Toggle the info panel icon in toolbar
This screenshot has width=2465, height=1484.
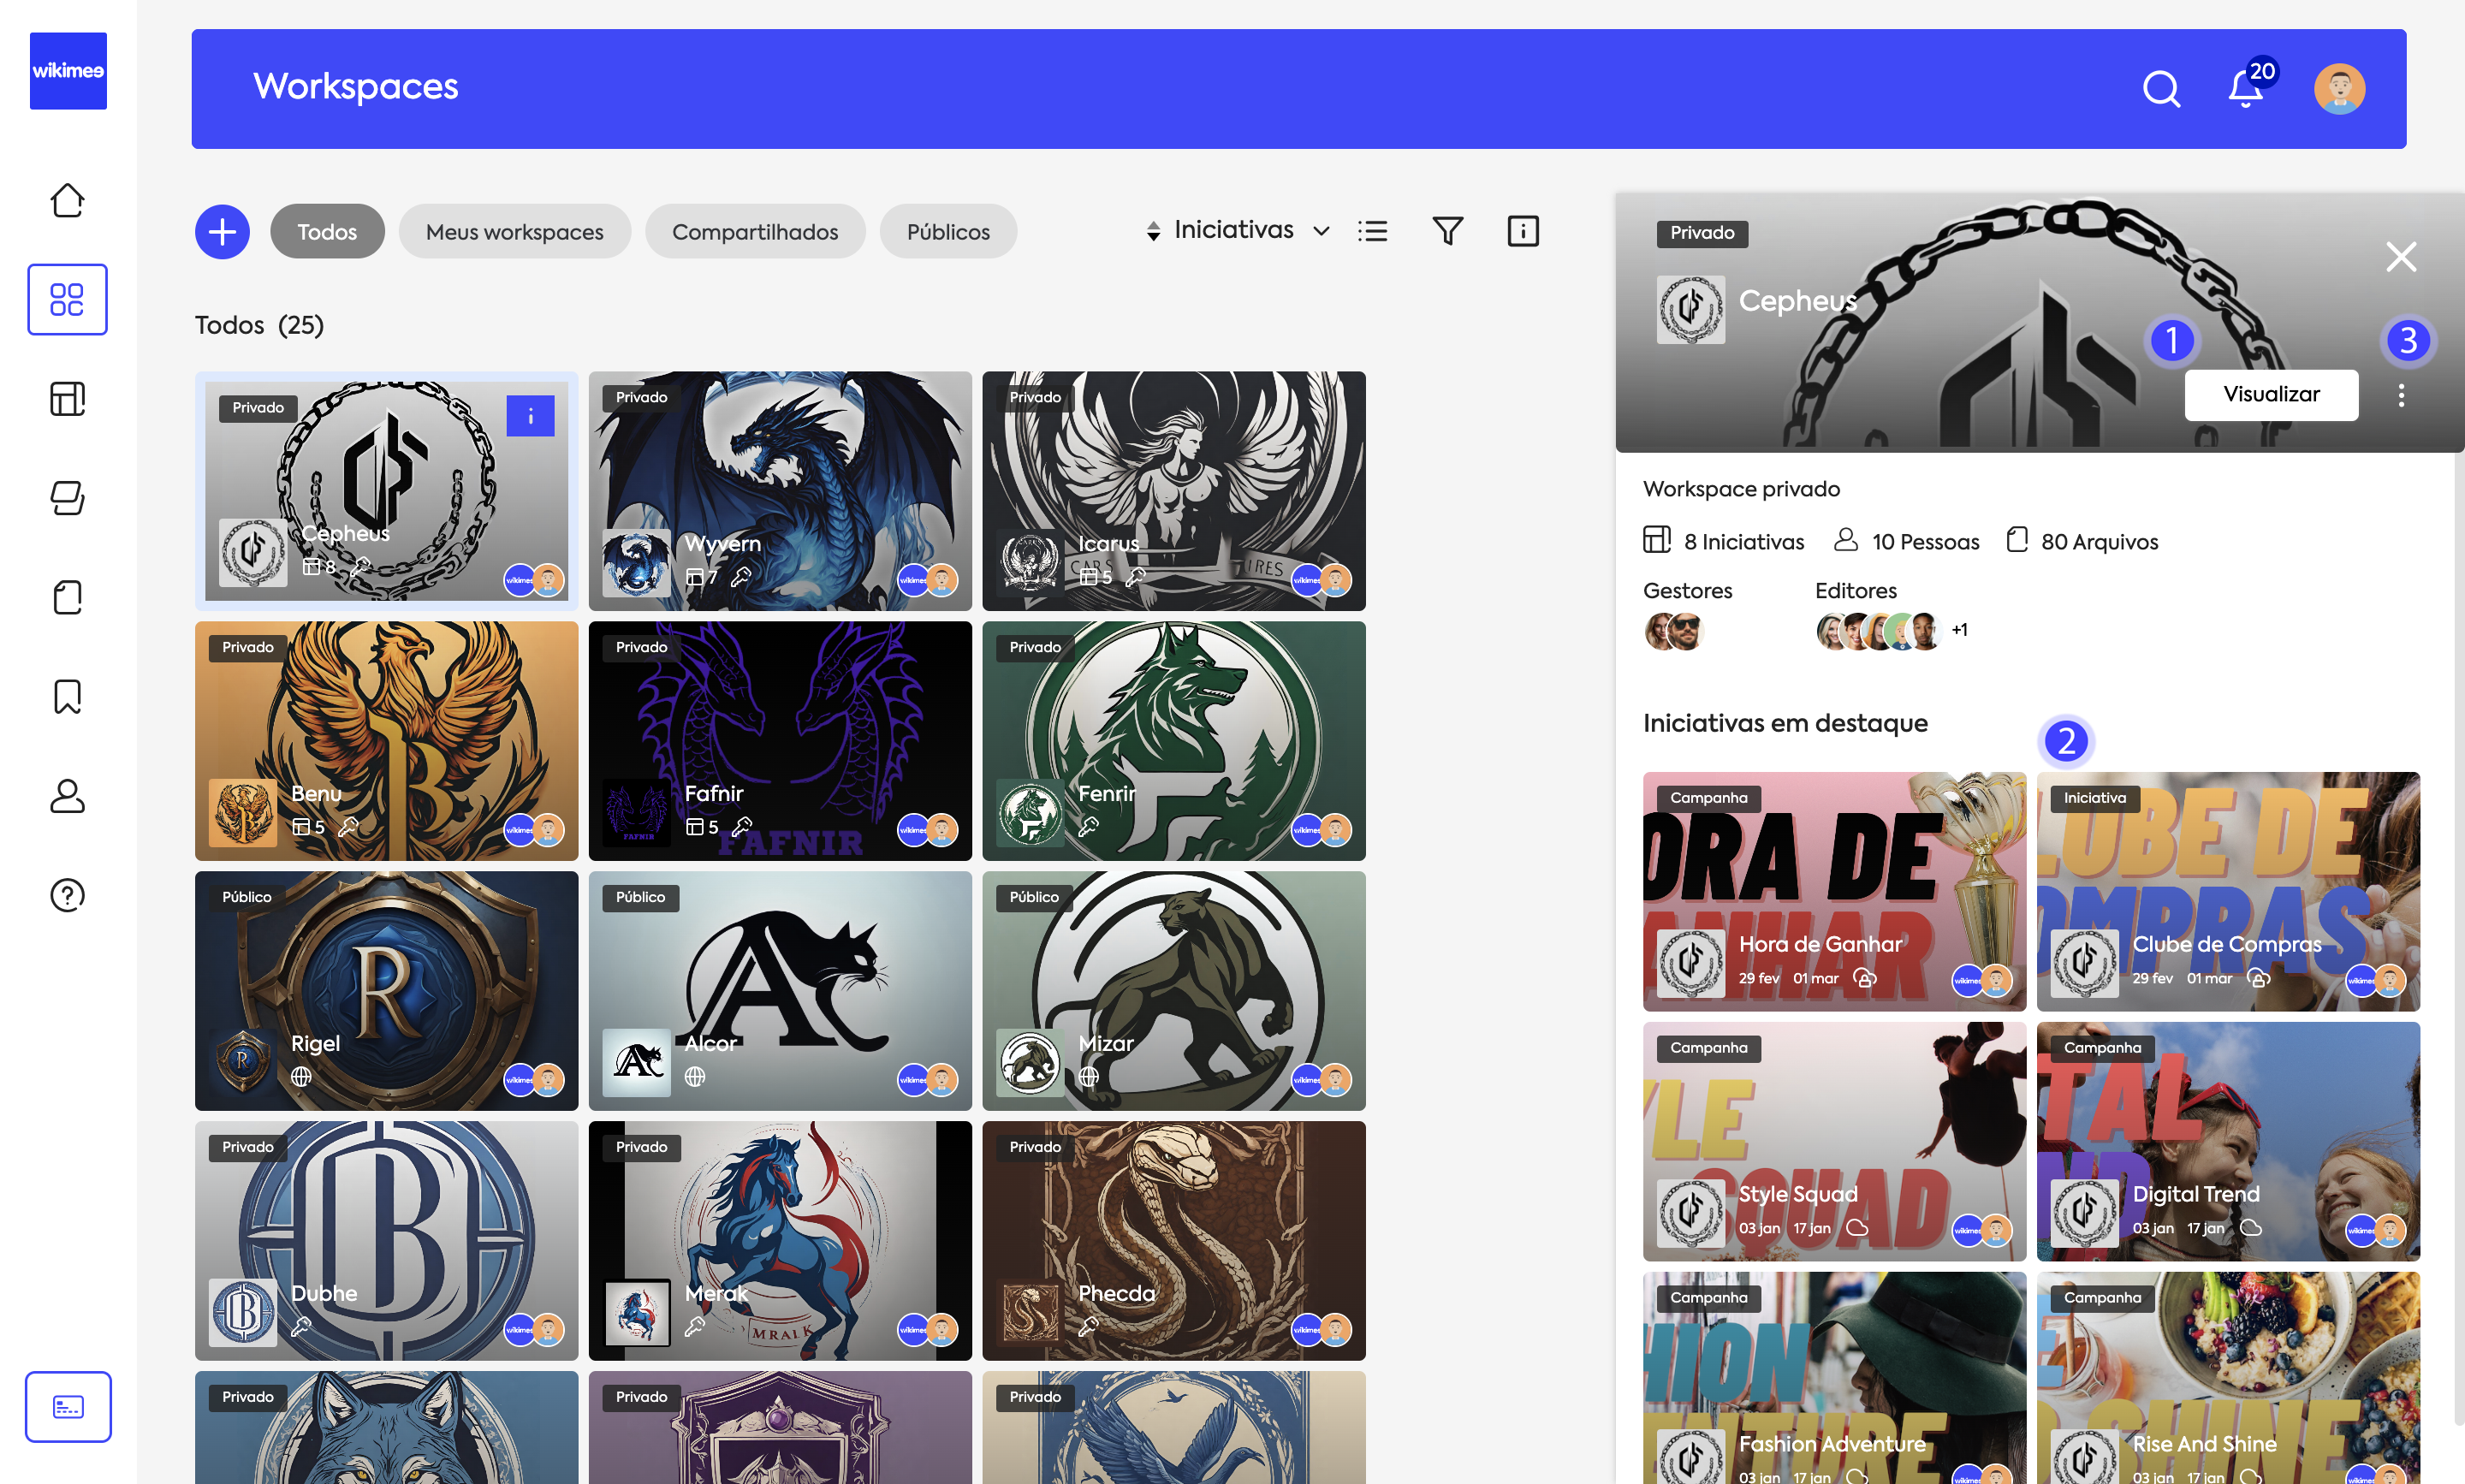[x=1522, y=231]
